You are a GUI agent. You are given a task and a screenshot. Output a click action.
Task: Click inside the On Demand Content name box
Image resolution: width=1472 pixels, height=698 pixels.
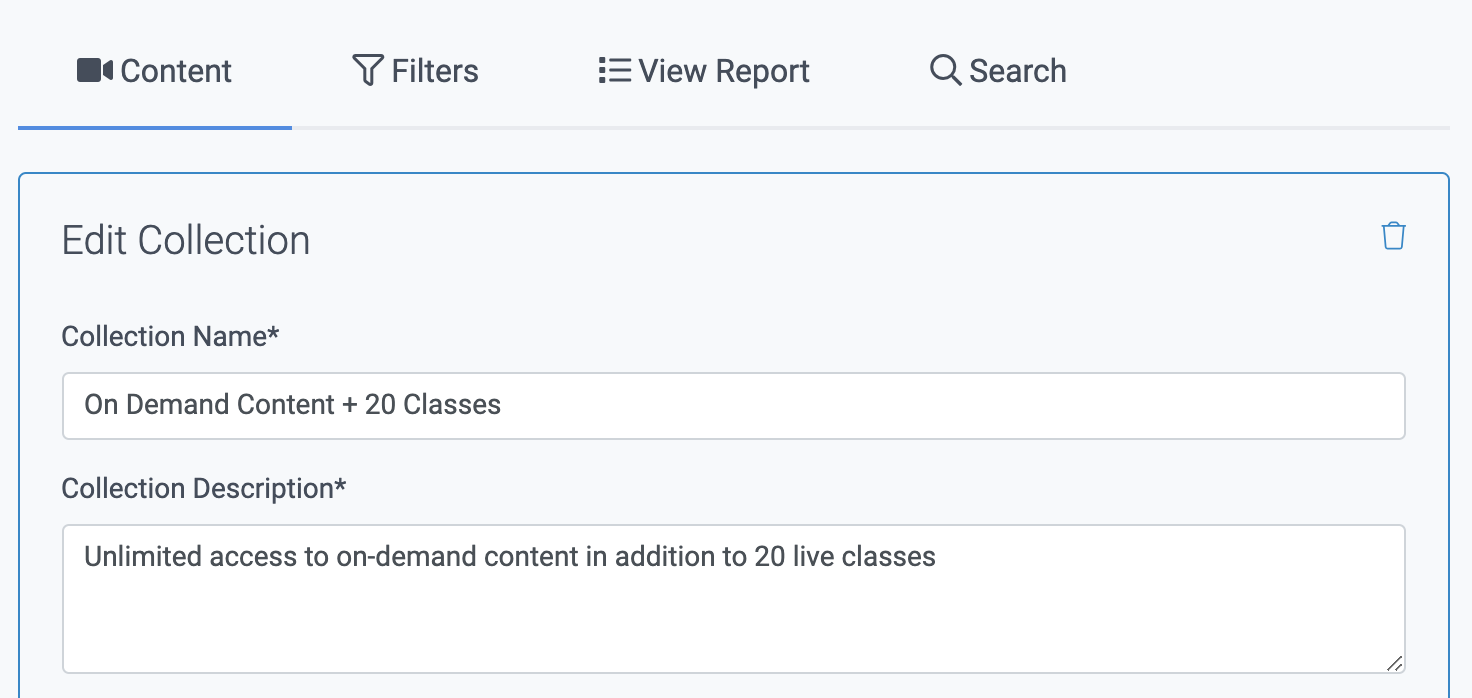coord(733,405)
